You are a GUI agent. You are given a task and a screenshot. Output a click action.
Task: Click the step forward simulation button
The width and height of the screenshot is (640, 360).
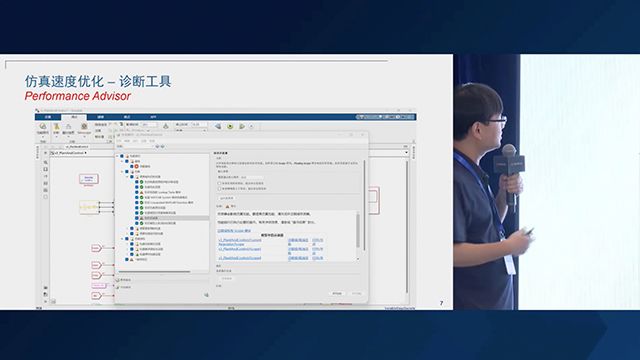click(x=242, y=127)
